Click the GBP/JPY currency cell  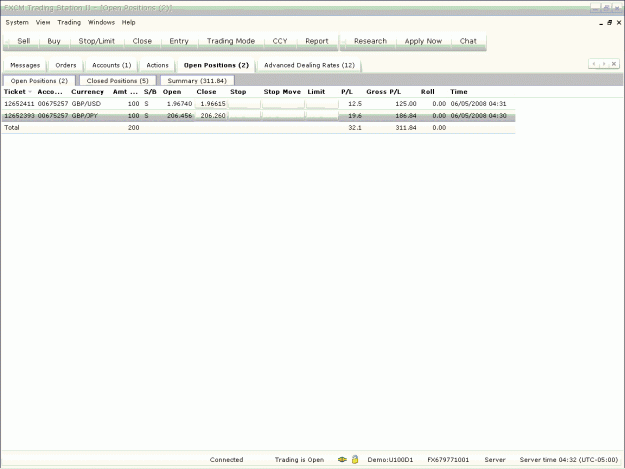[x=85, y=116]
